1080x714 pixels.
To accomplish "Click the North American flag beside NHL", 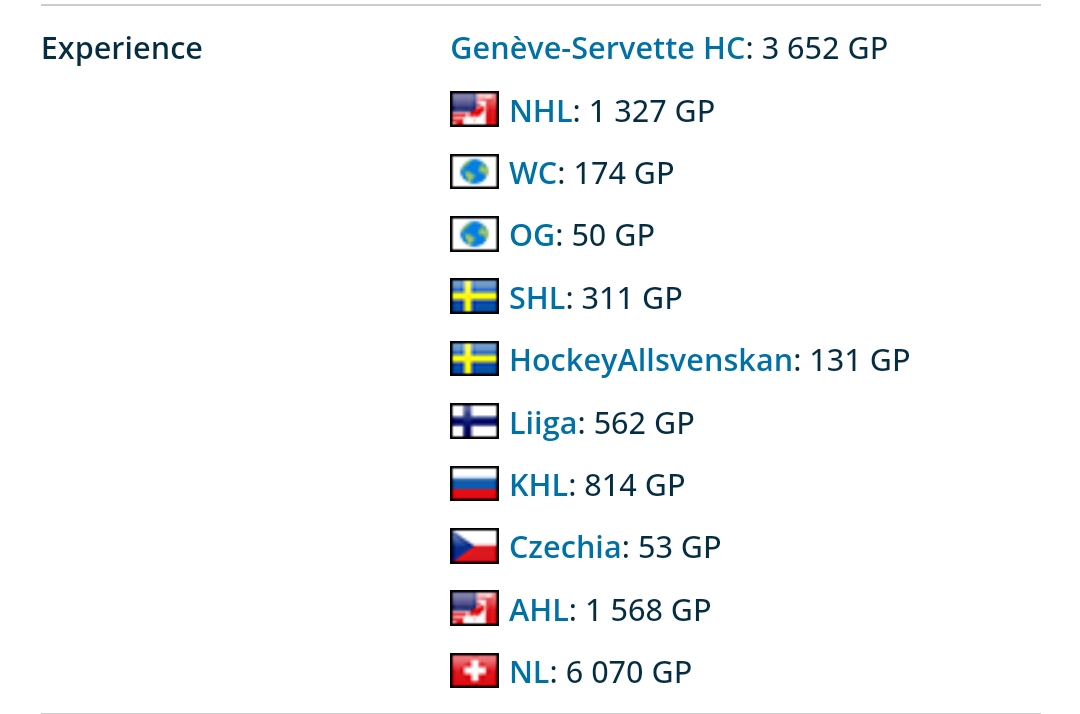I will click(474, 110).
